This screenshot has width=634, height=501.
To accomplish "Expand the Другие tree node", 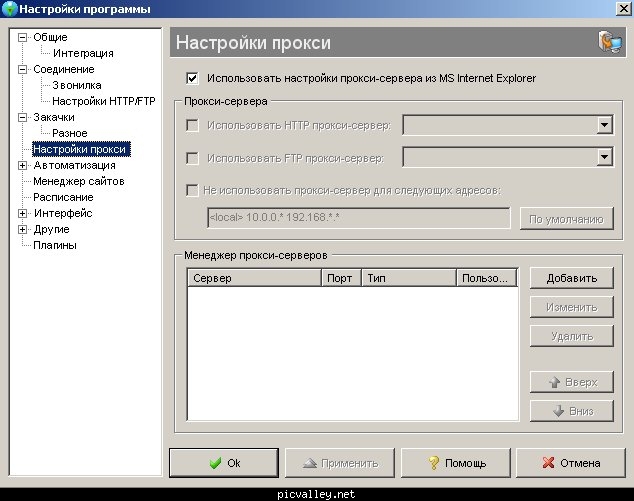I will [23, 230].
